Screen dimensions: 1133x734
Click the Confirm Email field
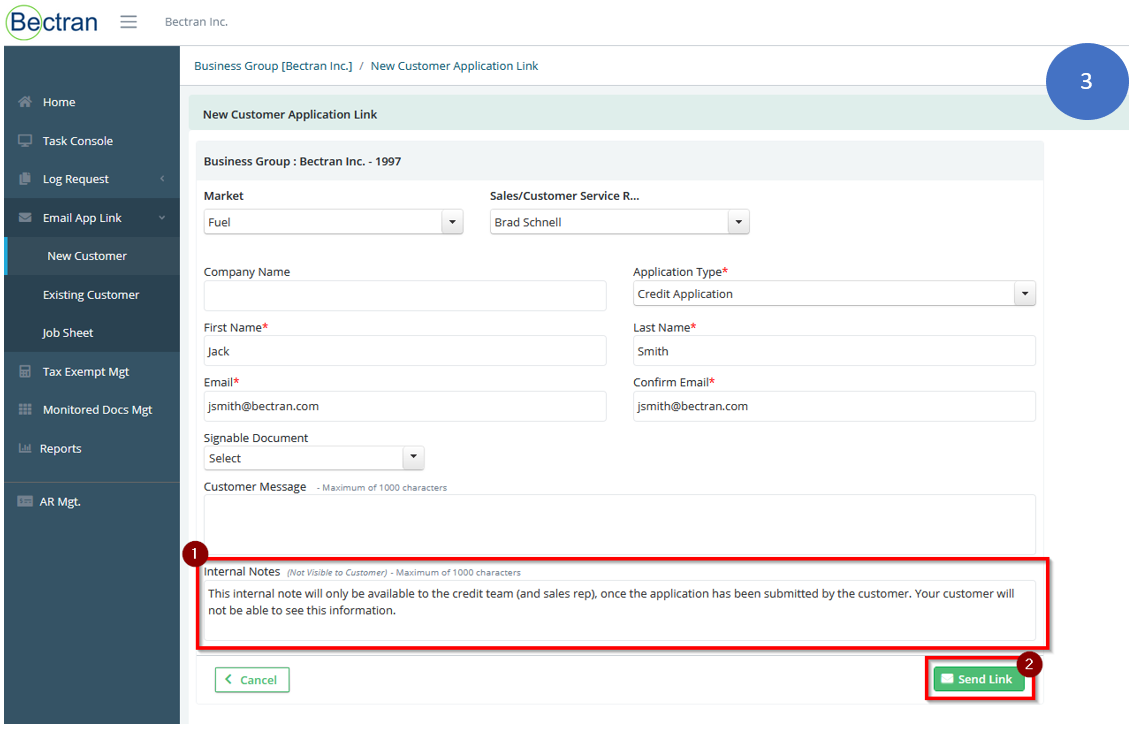(834, 406)
